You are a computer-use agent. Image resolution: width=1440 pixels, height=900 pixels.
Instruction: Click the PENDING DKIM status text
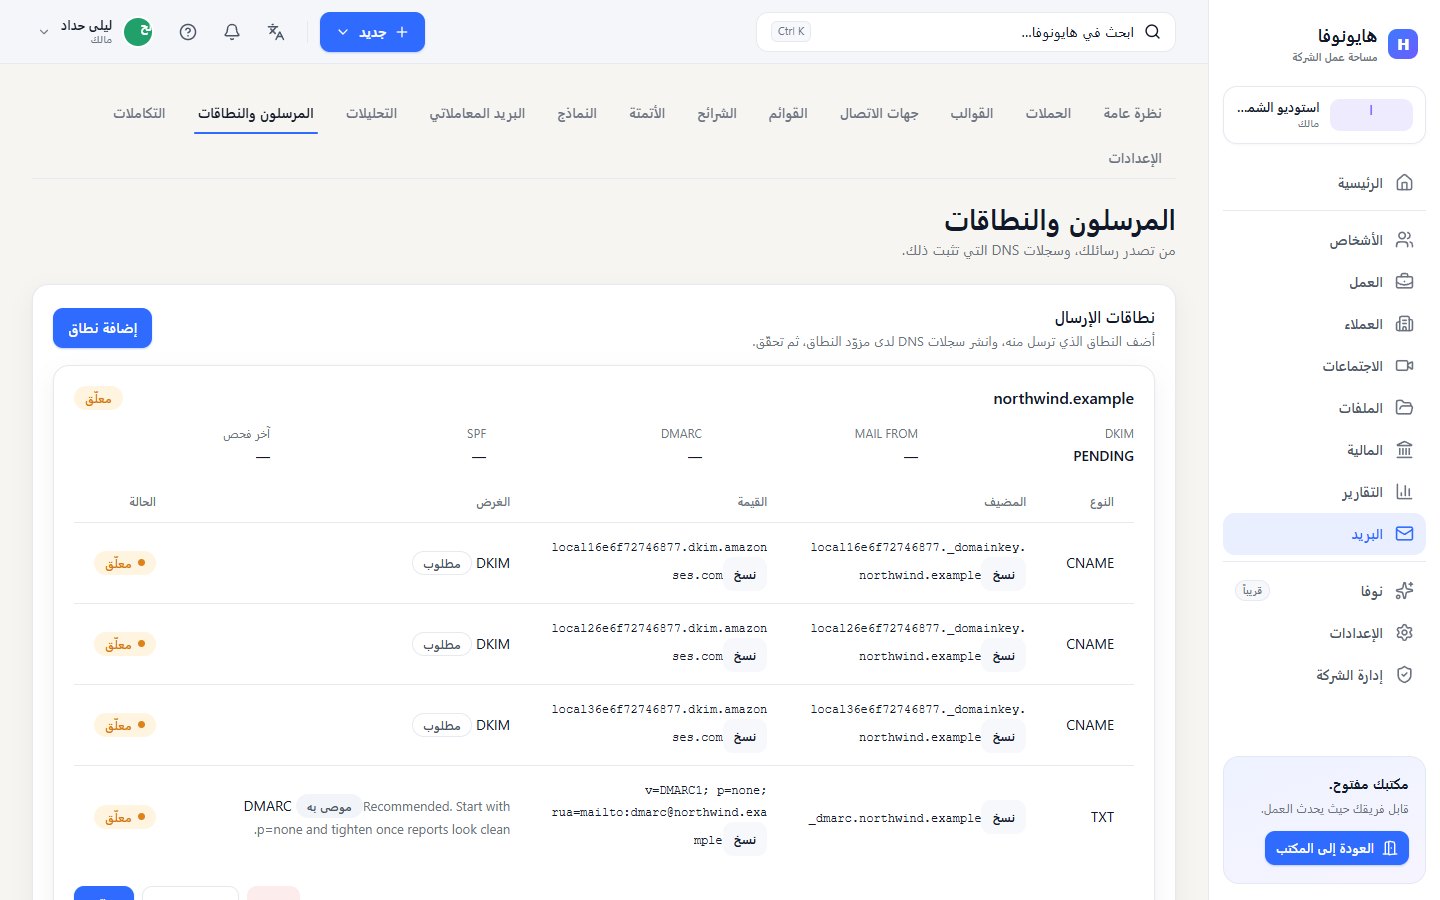coord(1103,456)
